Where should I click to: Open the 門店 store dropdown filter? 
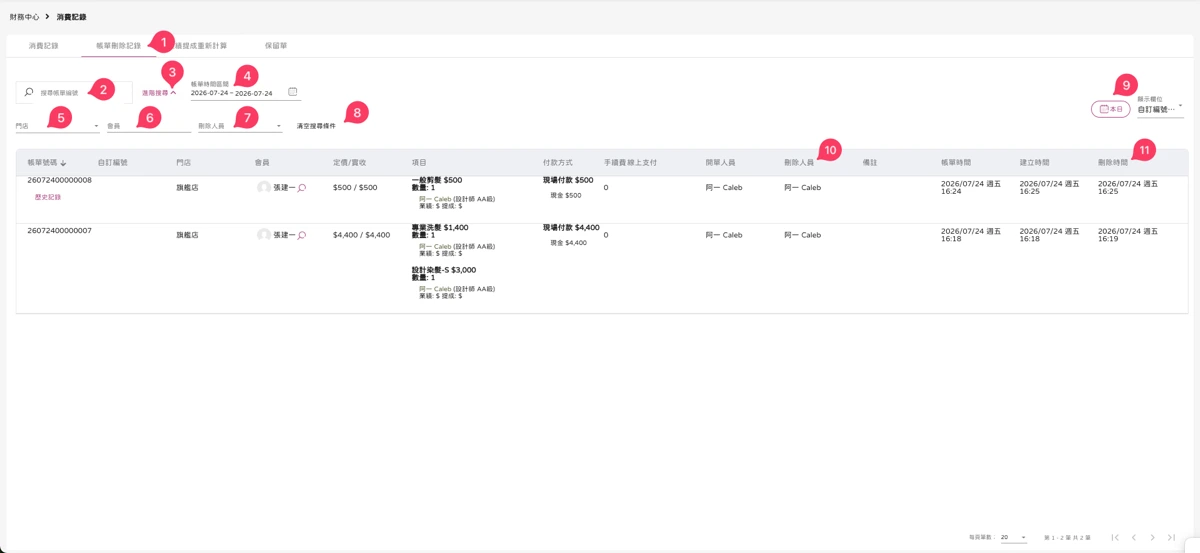click(x=57, y=126)
